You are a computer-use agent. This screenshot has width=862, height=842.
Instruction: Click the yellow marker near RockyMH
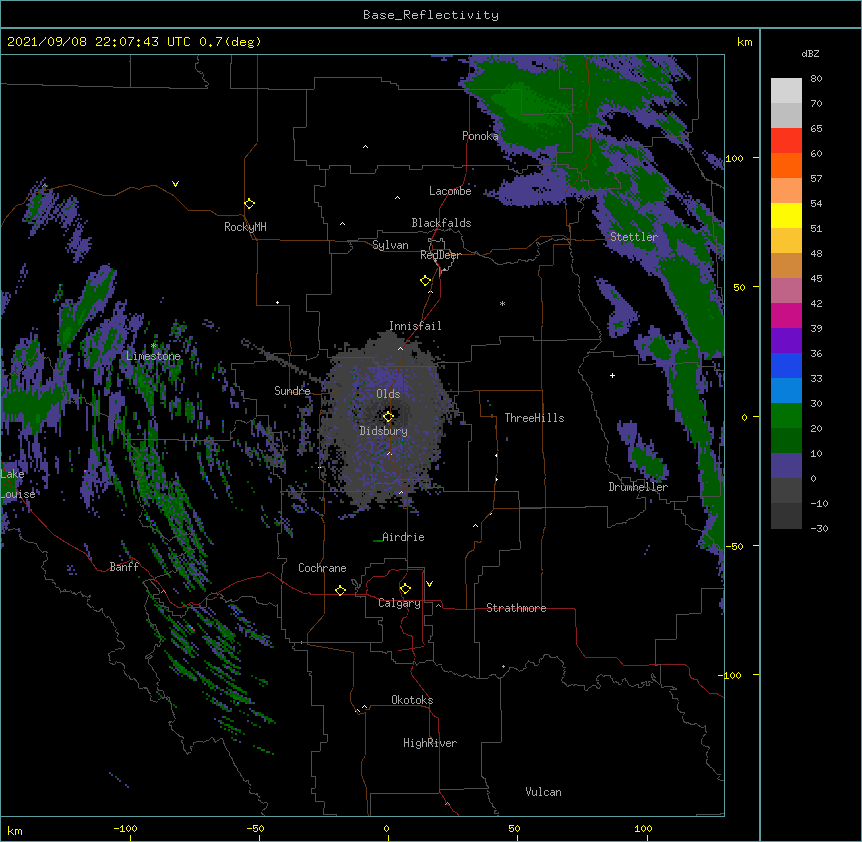249,203
